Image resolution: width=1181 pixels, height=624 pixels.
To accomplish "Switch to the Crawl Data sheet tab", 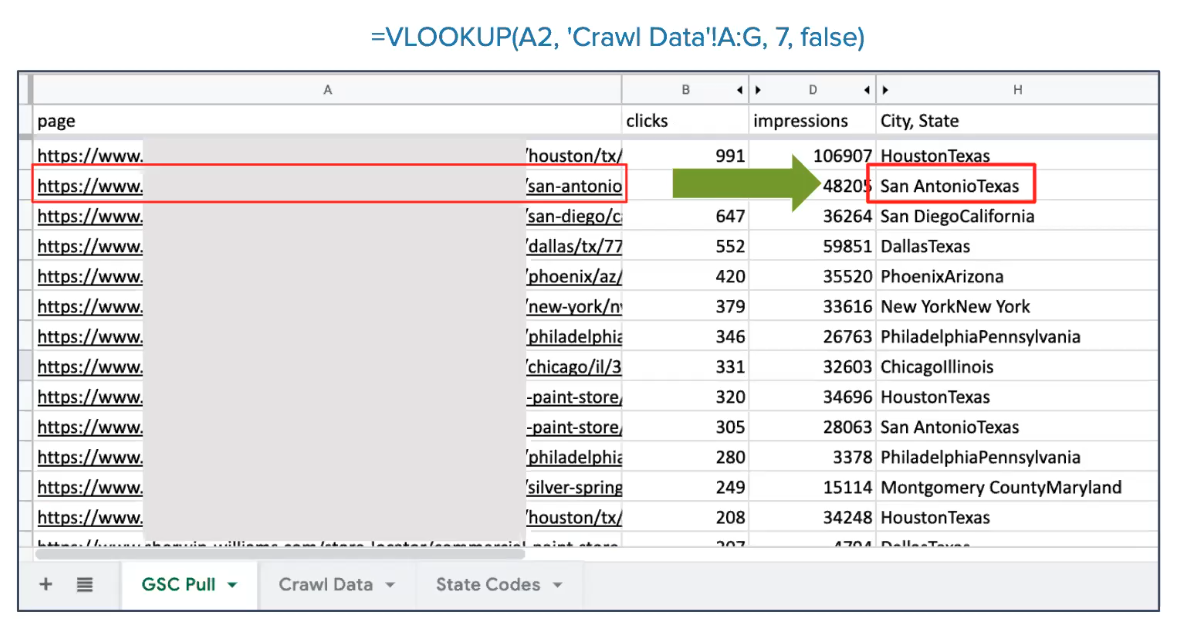I will (325, 585).
